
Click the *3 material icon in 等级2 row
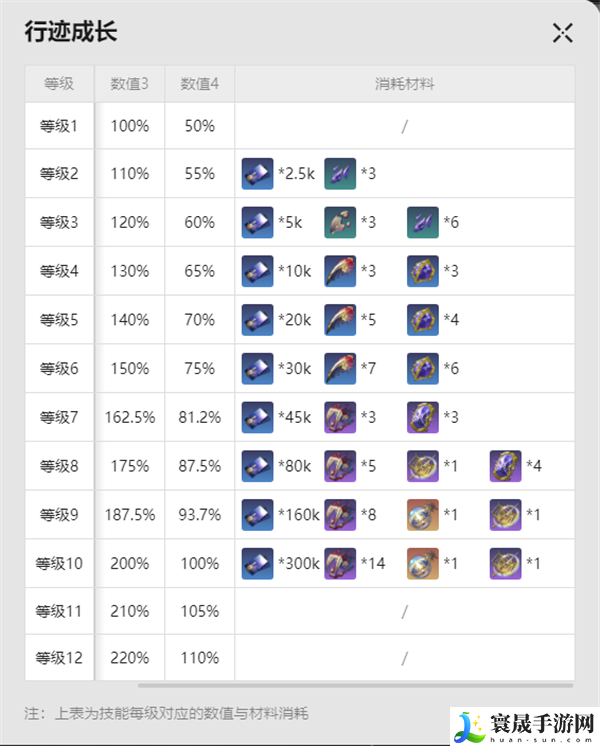point(340,174)
